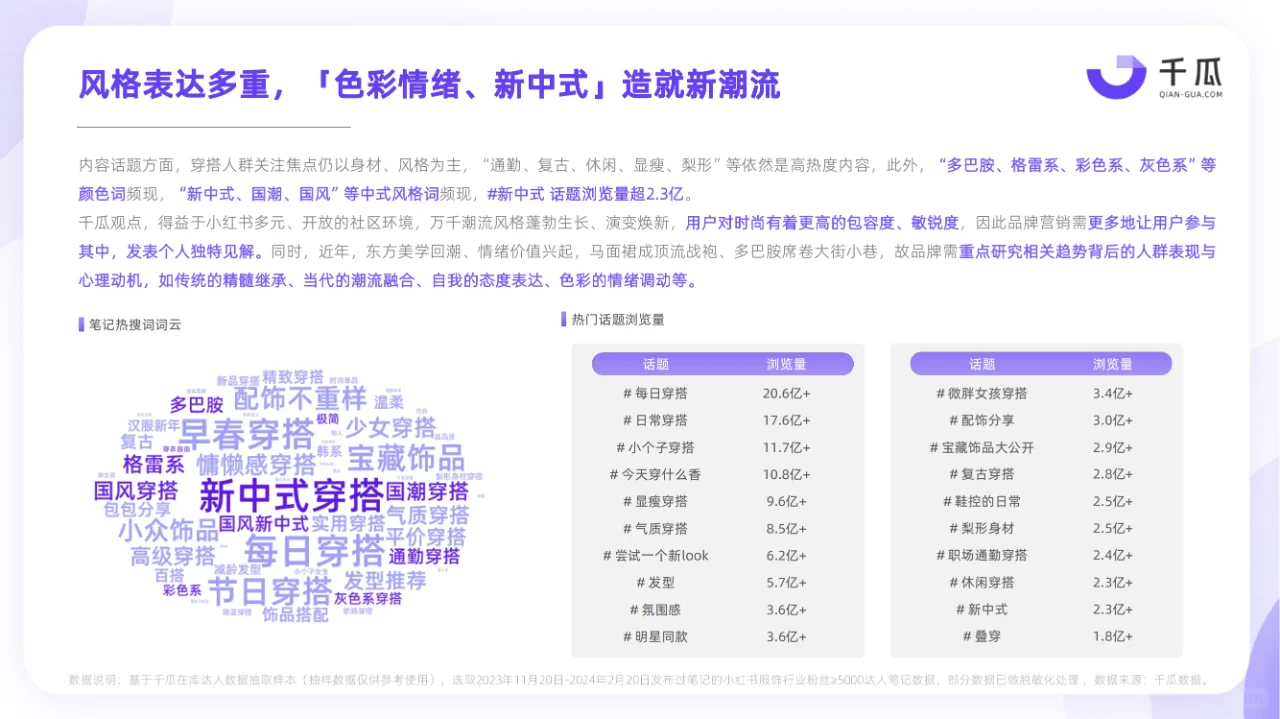This screenshot has height=719, width=1280.
Task: Click 通勤穿搭 in the word cloud
Action: pos(425,557)
